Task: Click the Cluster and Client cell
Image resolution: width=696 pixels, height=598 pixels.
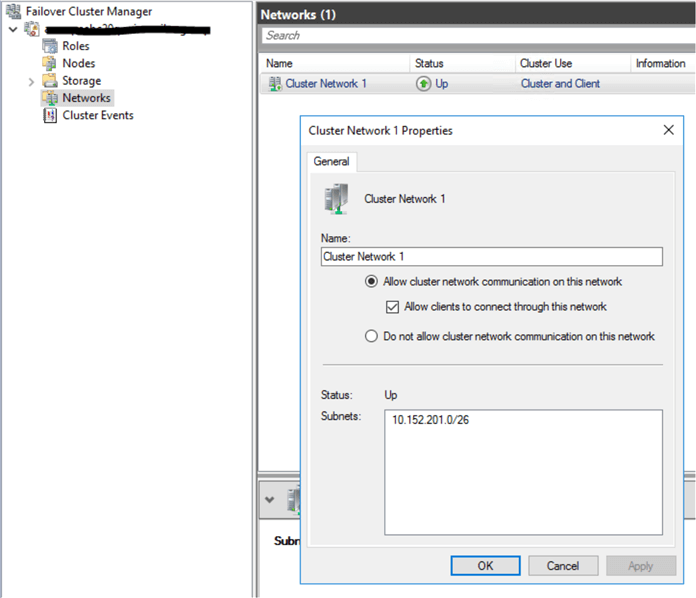Action: pos(560,83)
